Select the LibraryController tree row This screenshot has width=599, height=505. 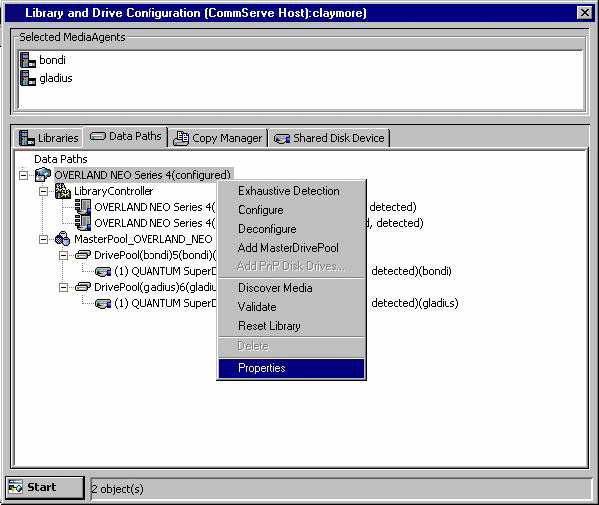pyautogui.click(x=113, y=191)
